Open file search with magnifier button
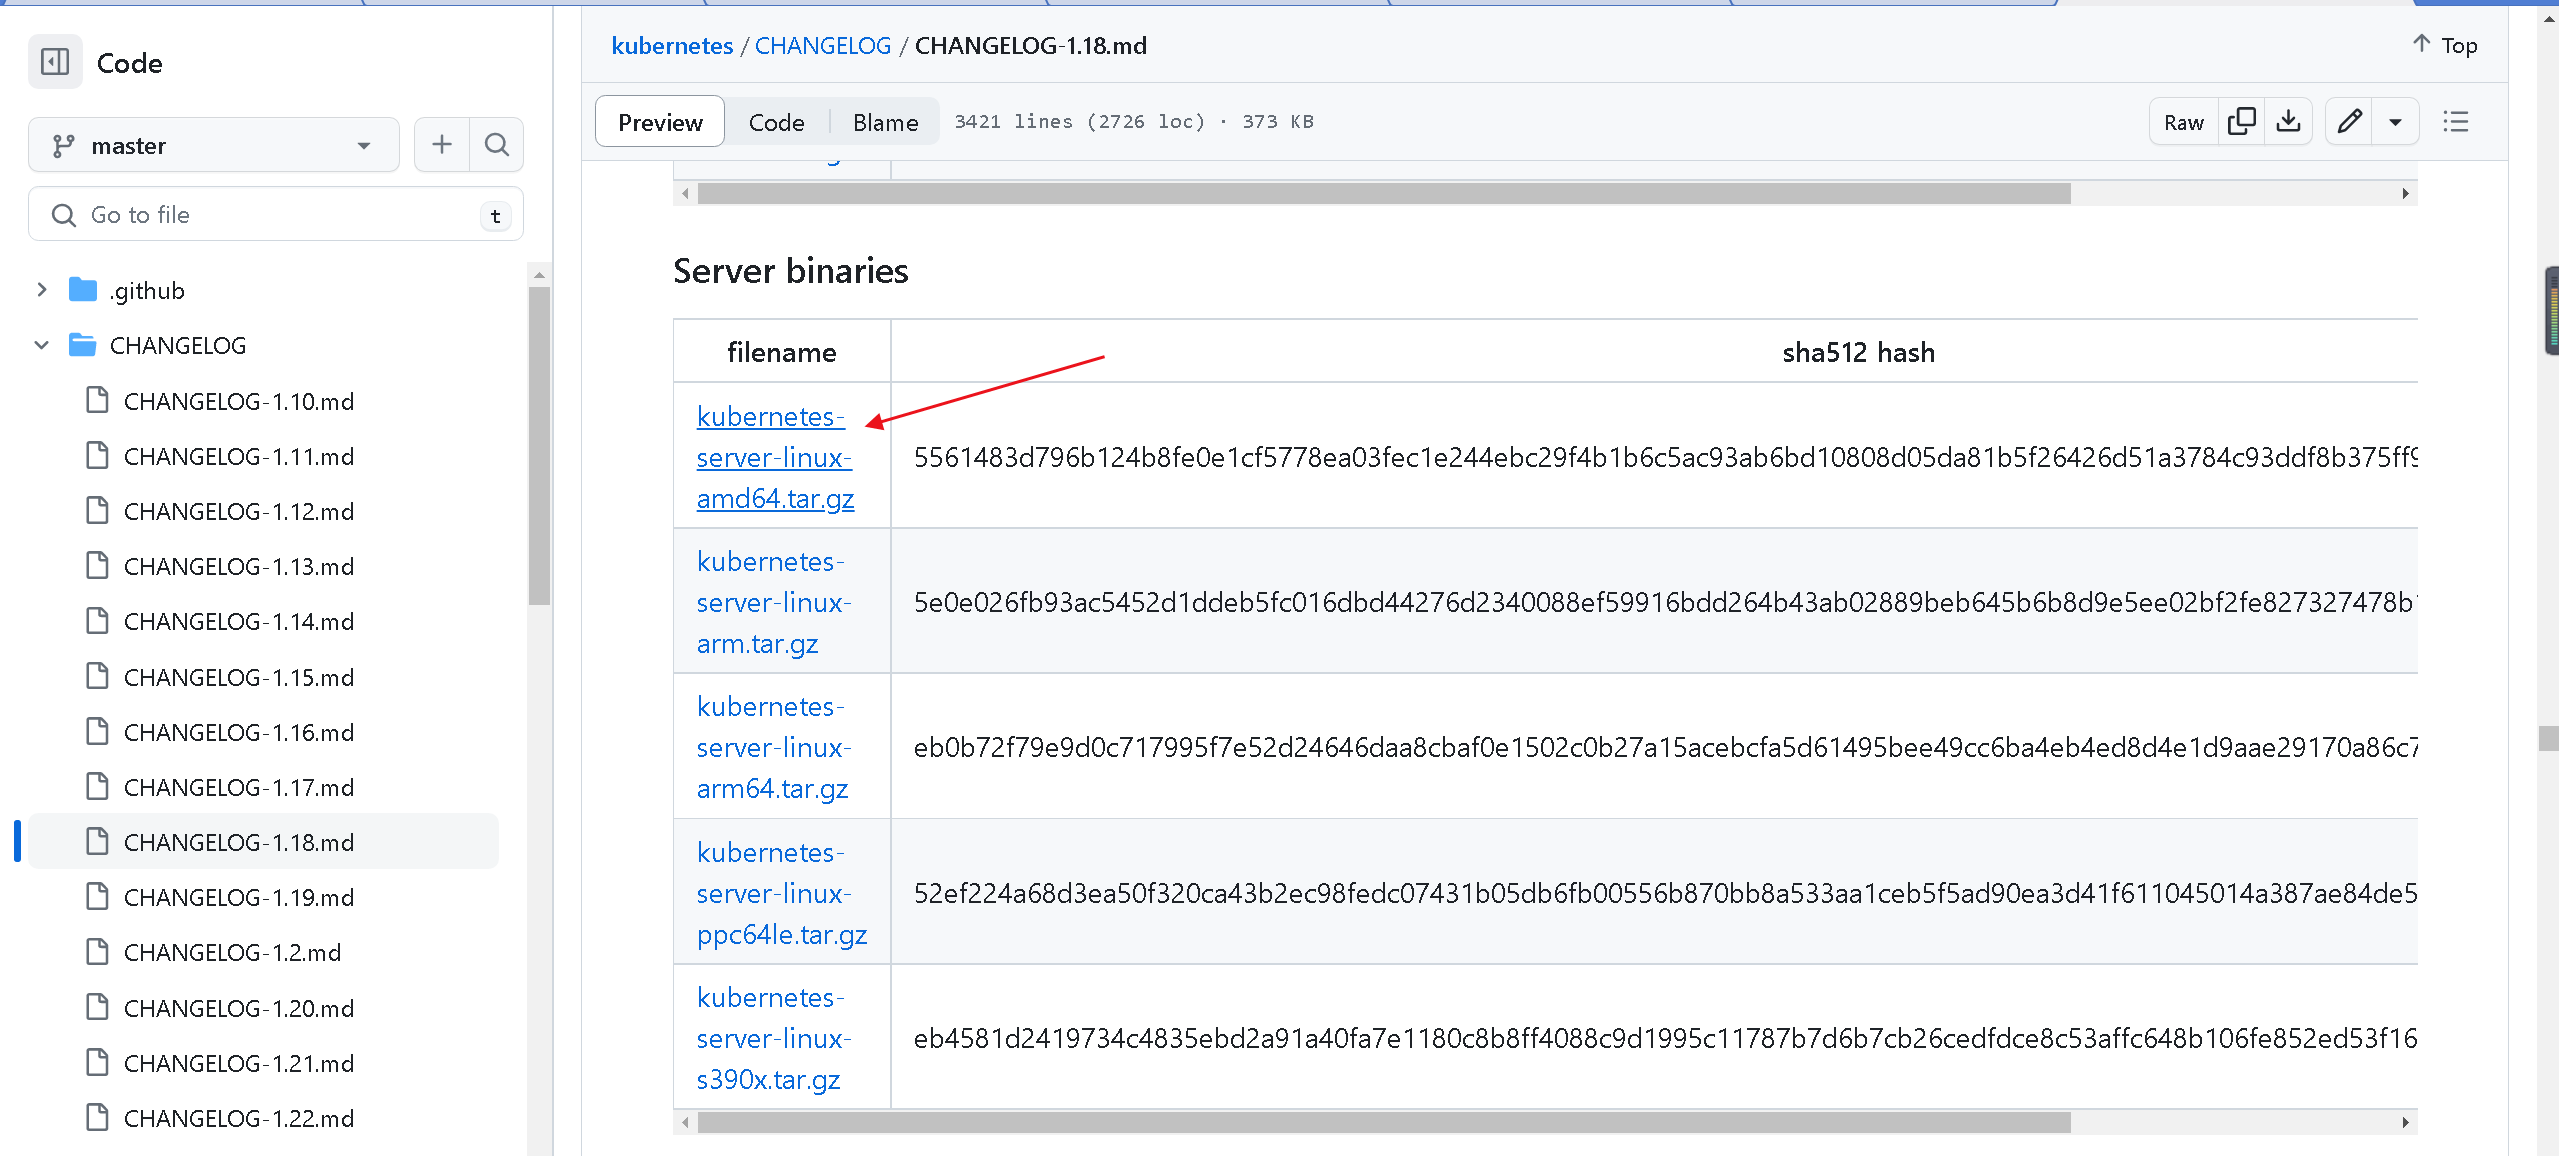Screen dimensions: 2559x1156 coord(497,145)
